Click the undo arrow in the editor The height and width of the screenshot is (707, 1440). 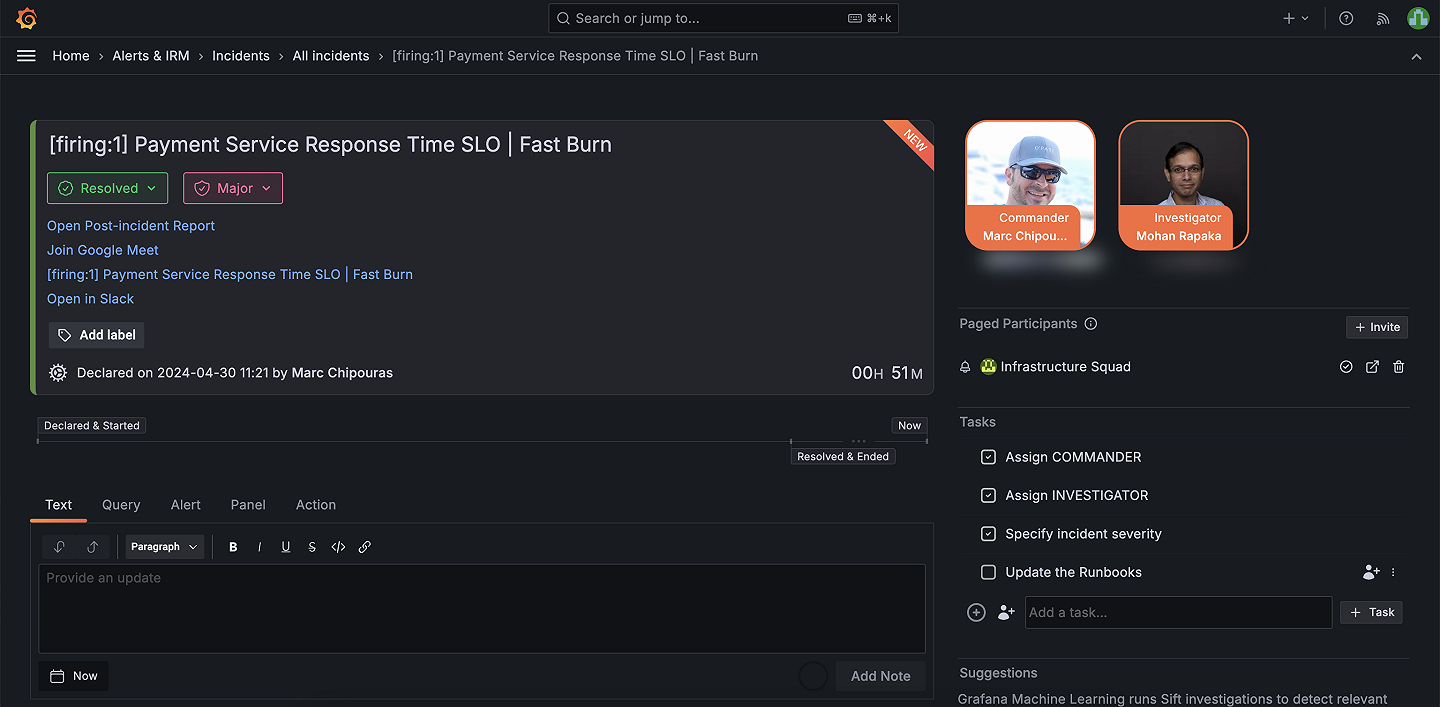59,546
